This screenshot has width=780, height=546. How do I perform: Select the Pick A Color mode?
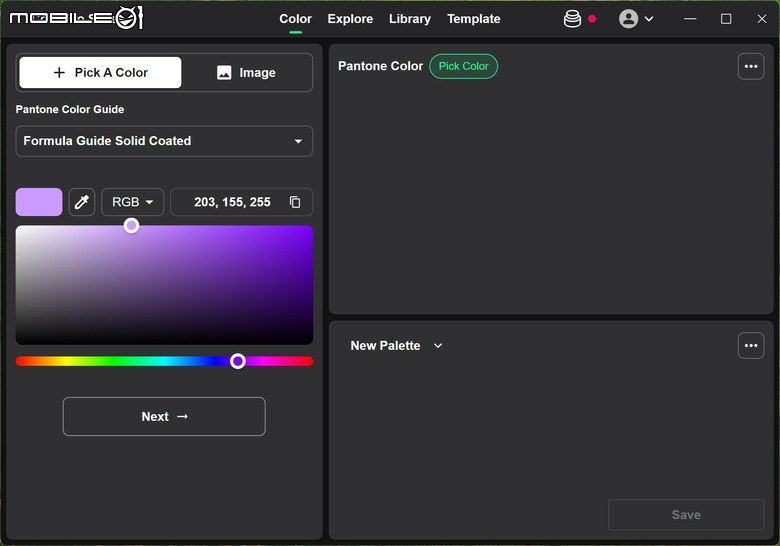100,73
